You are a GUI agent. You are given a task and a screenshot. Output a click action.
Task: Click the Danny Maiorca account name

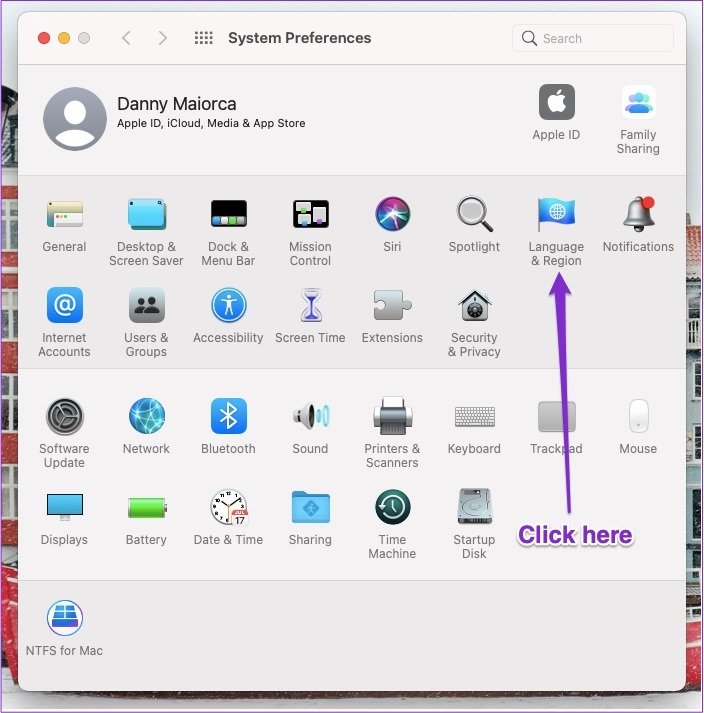(x=176, y=104)
